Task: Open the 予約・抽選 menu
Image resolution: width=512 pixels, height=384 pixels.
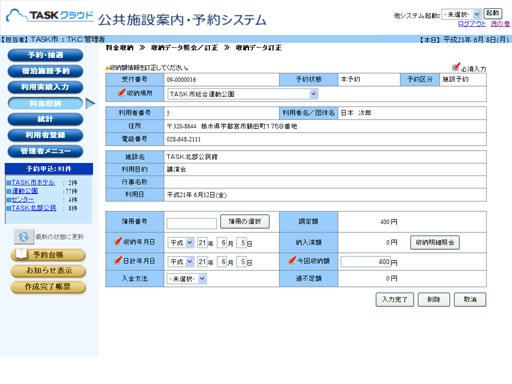Action: coord(45,55)
